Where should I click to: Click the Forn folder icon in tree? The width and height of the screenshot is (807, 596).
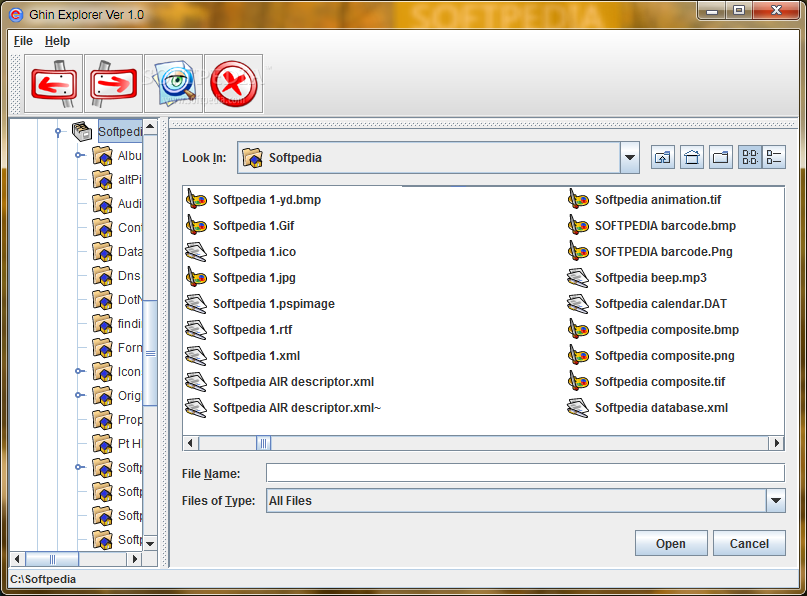point(102,347)
